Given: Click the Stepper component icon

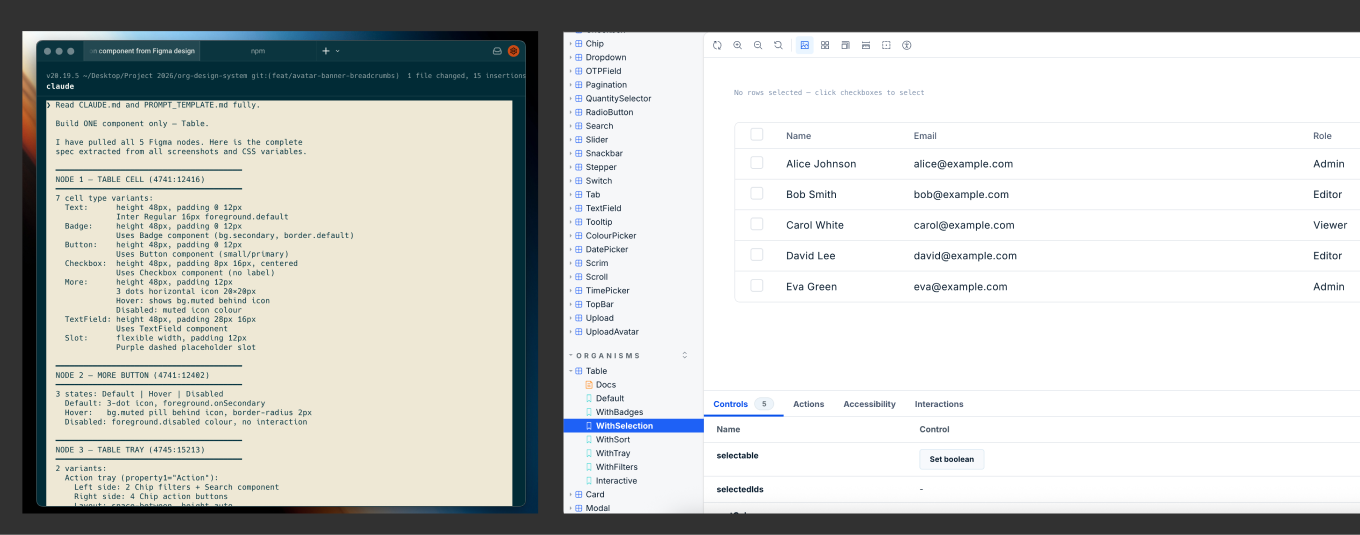Looking at the screenshot, I should [579, 167].
